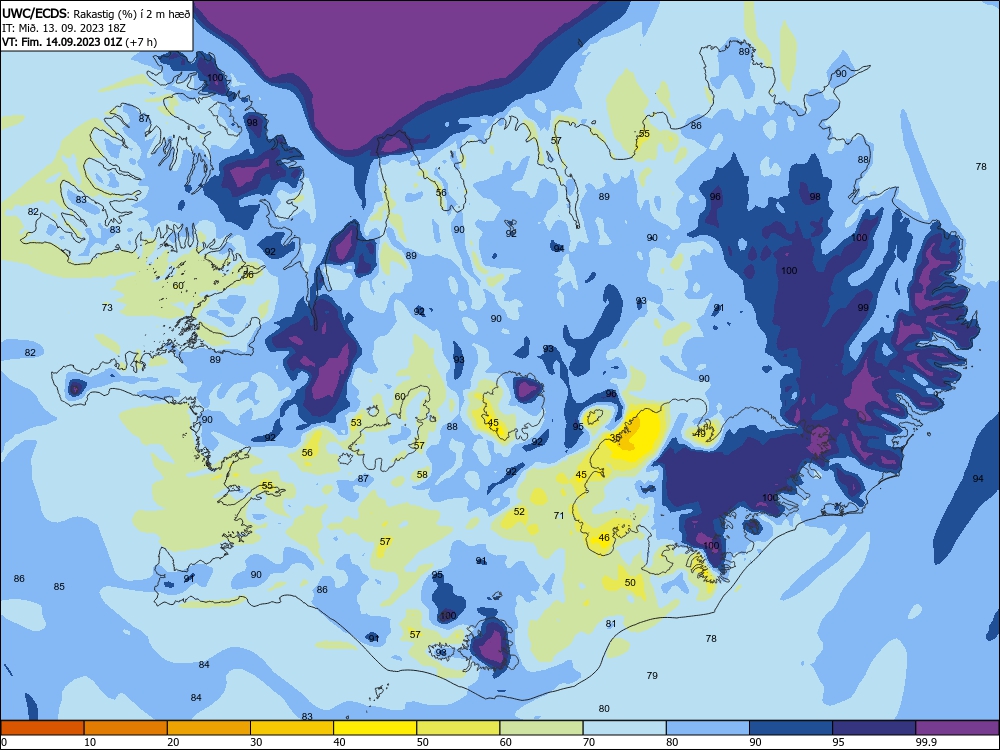Viewport: 1000px width, 750px height.
Task: Click the legend tick label 95
Action: point(838,742)
